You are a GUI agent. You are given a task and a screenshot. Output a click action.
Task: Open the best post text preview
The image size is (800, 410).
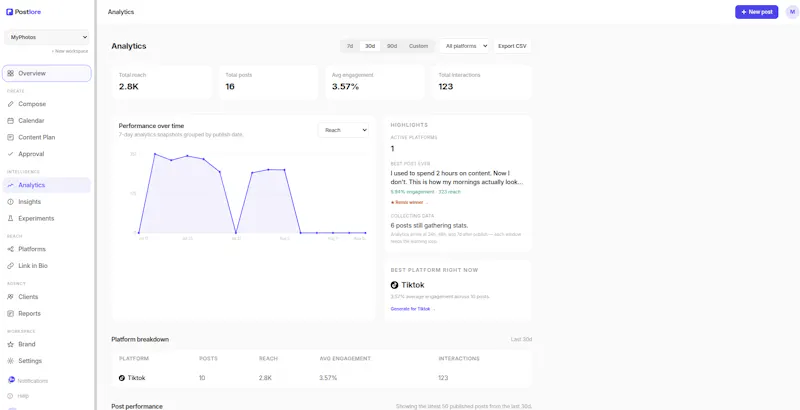point(457,177)
